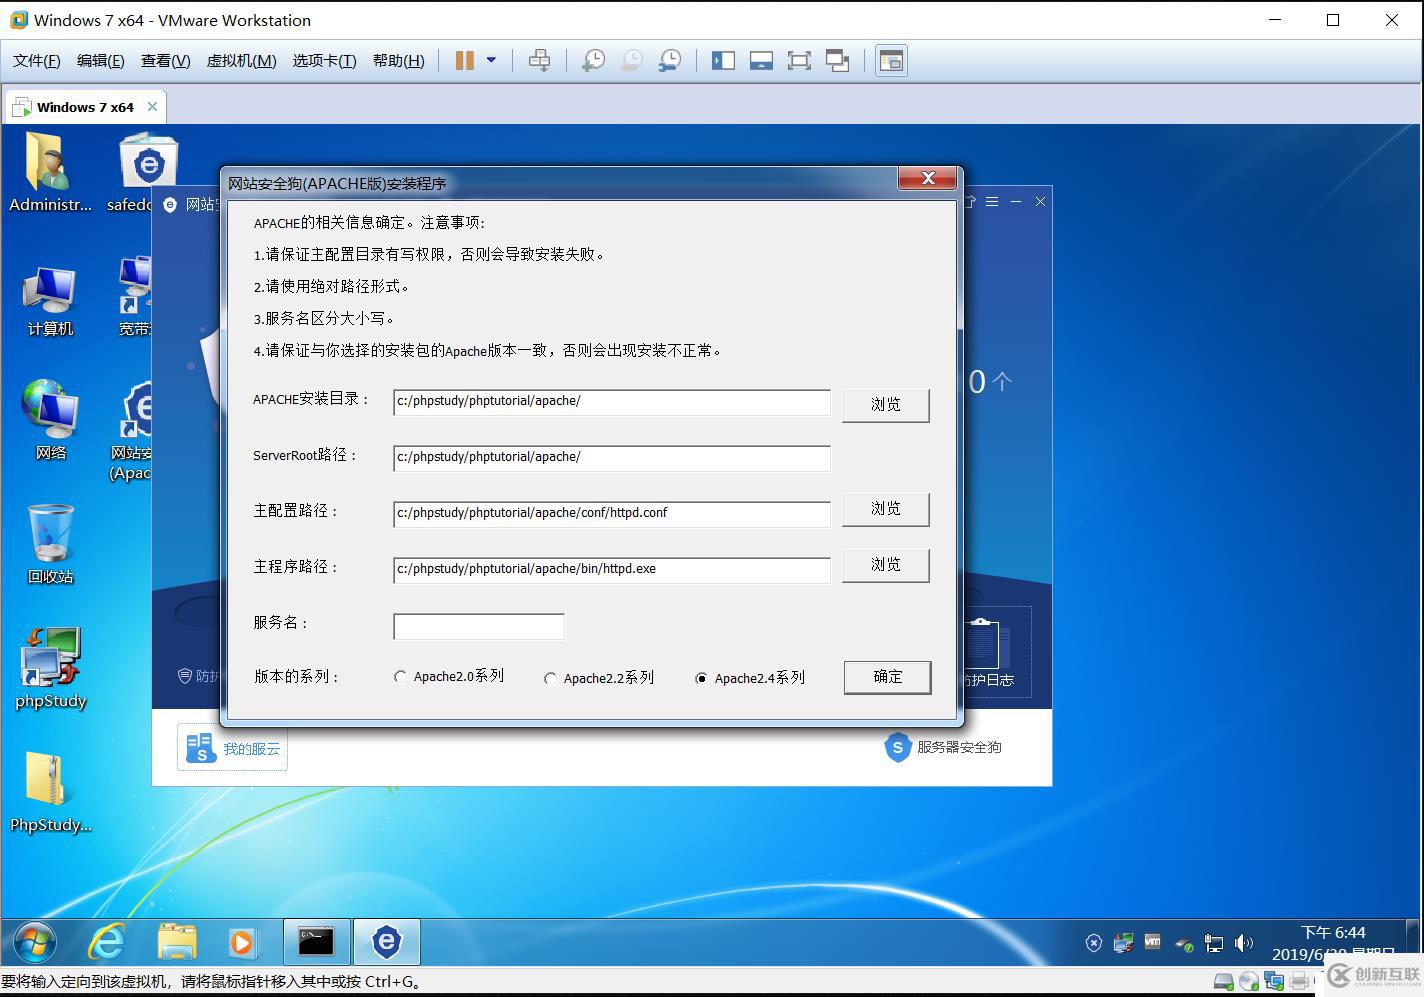Select the Windows 7 x64 VM tab

[x=85, y=107]
